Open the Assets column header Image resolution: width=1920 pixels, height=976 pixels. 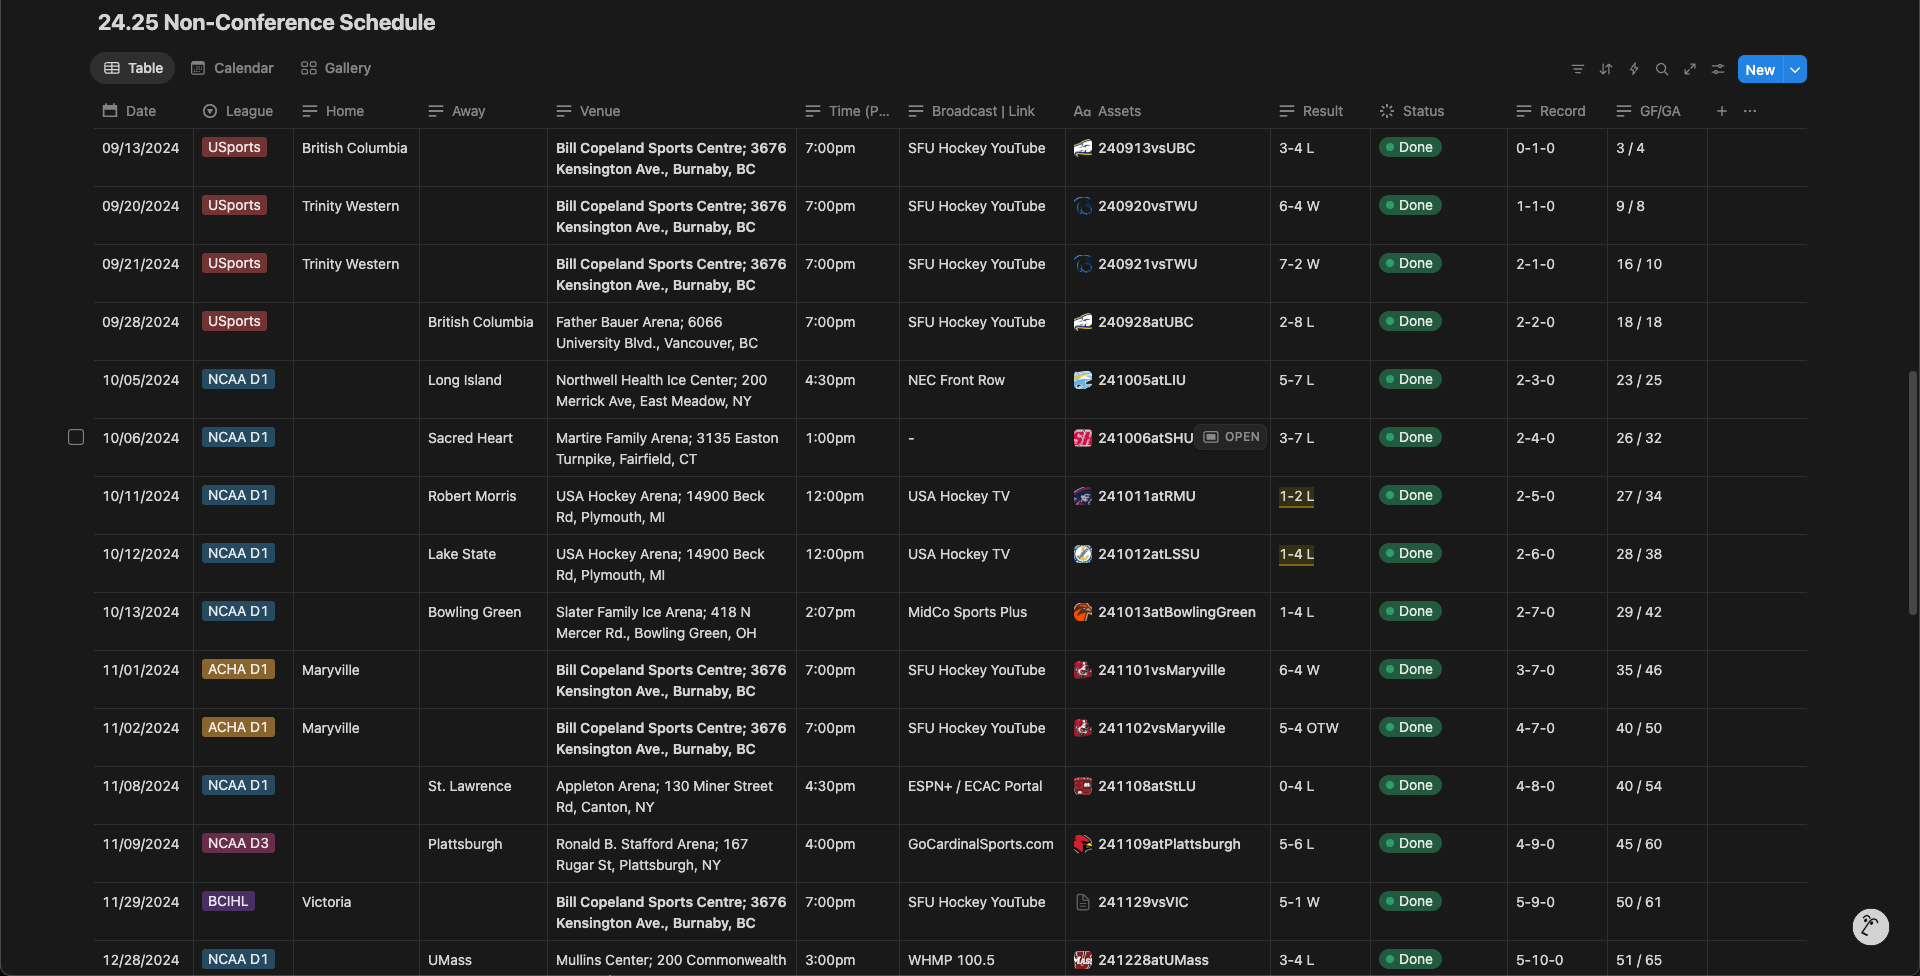point(1167,111)
